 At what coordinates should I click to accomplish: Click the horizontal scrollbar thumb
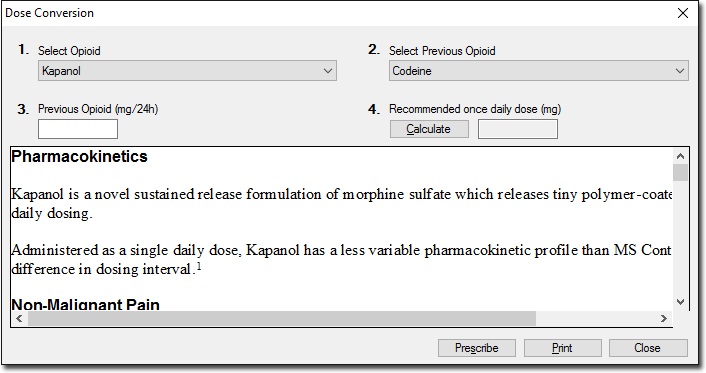click(x=282, y=318)
